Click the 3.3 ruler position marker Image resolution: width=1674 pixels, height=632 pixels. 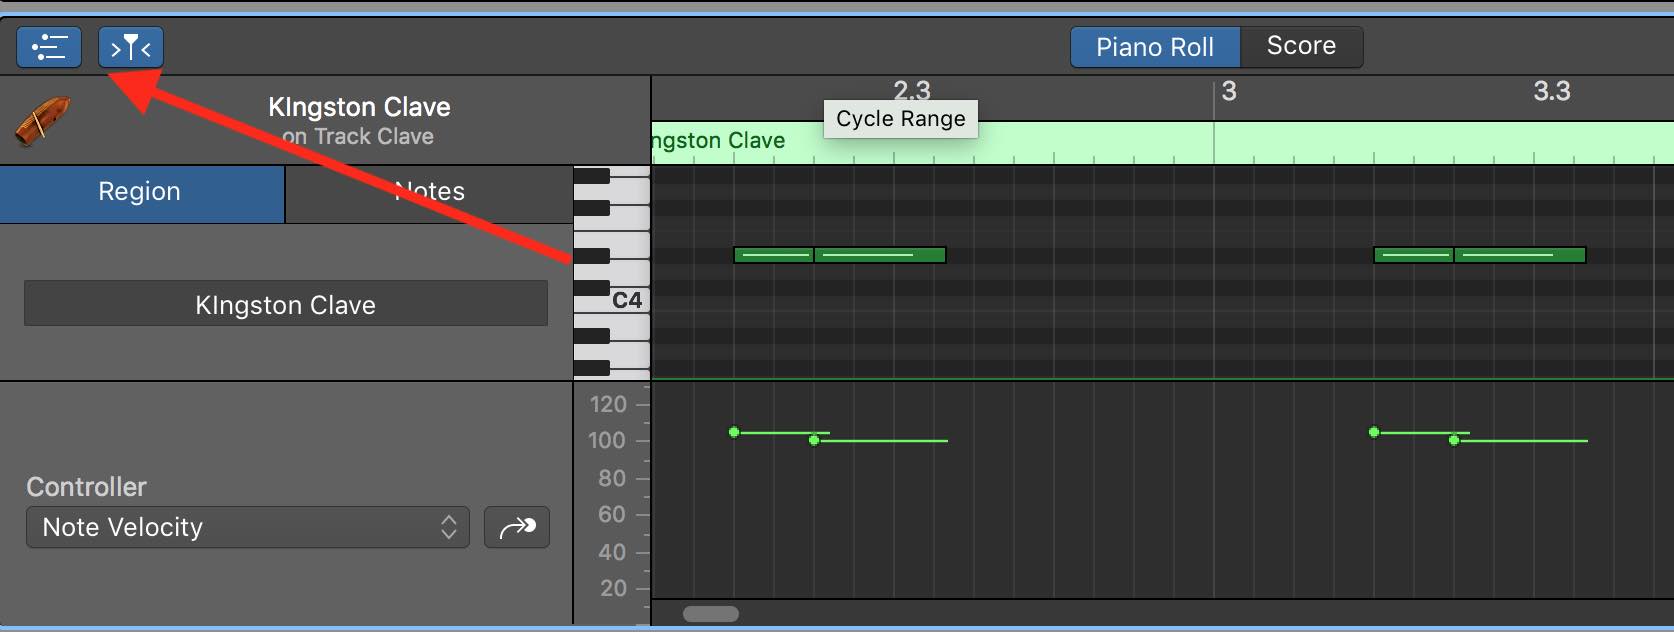[1551, 92]
